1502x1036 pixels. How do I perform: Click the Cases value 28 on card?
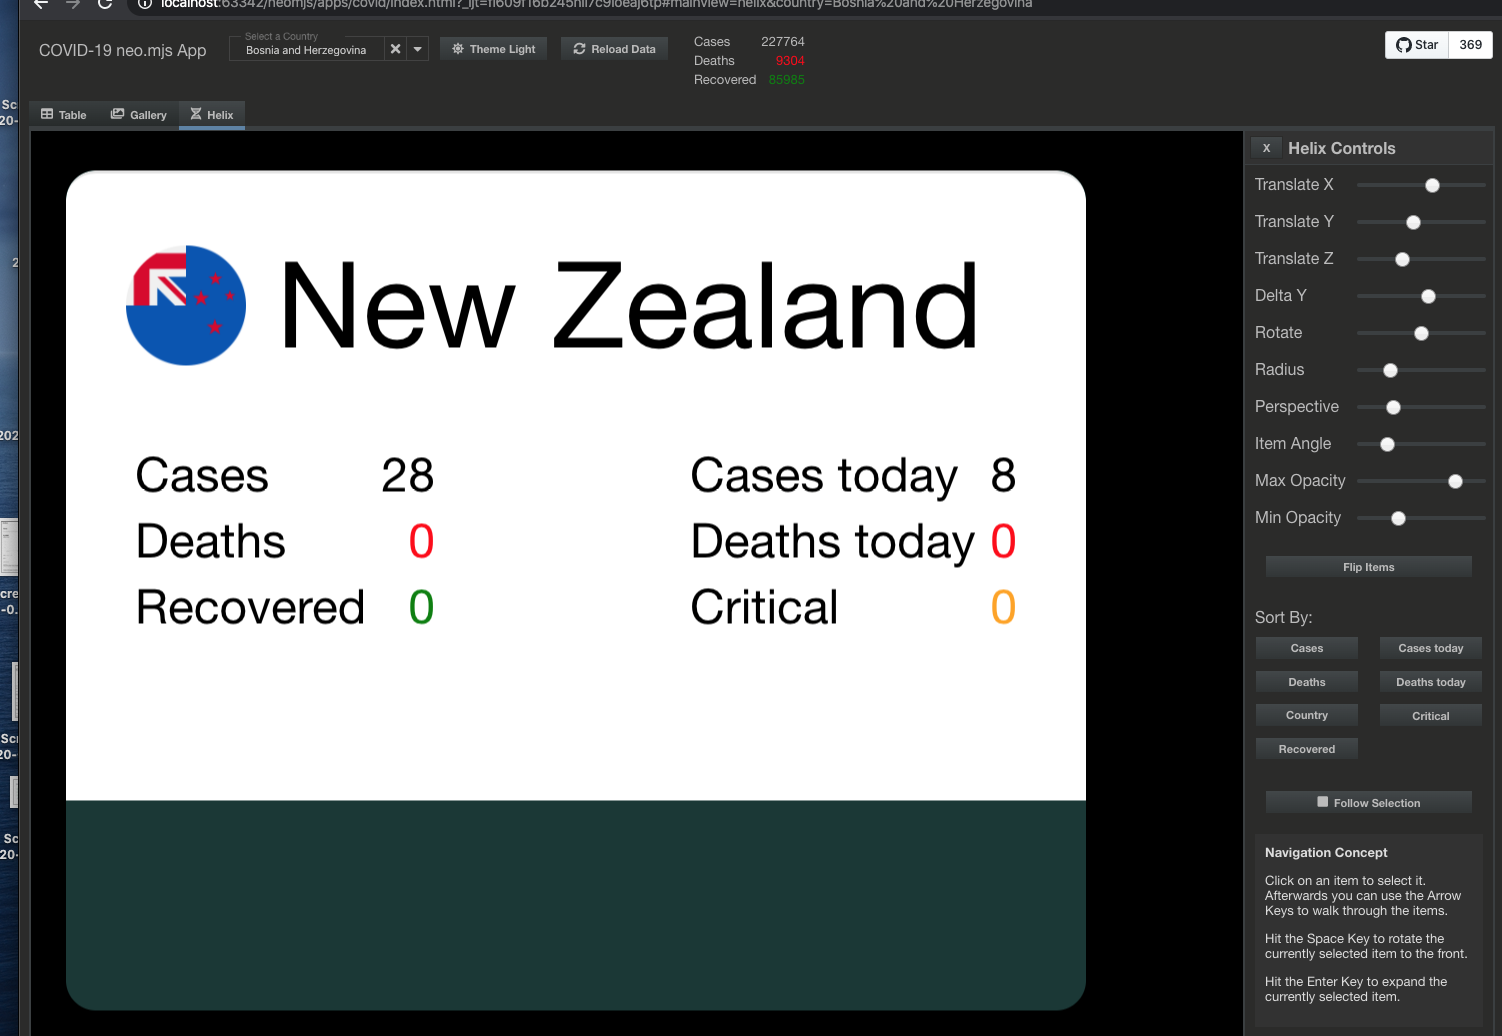click(x=407, y=475)
